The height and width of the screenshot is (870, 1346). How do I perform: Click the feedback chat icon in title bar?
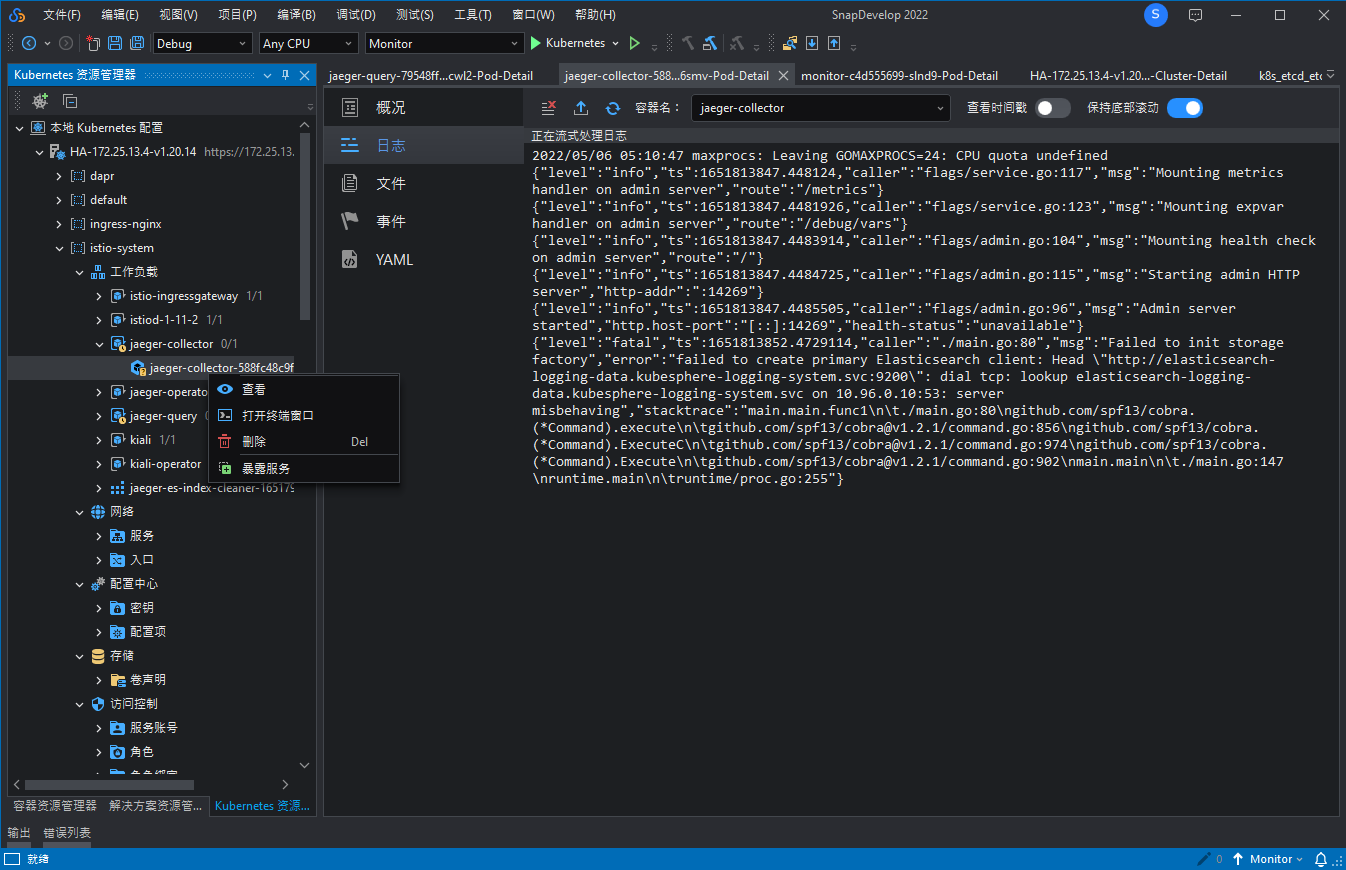(1195, 15)
